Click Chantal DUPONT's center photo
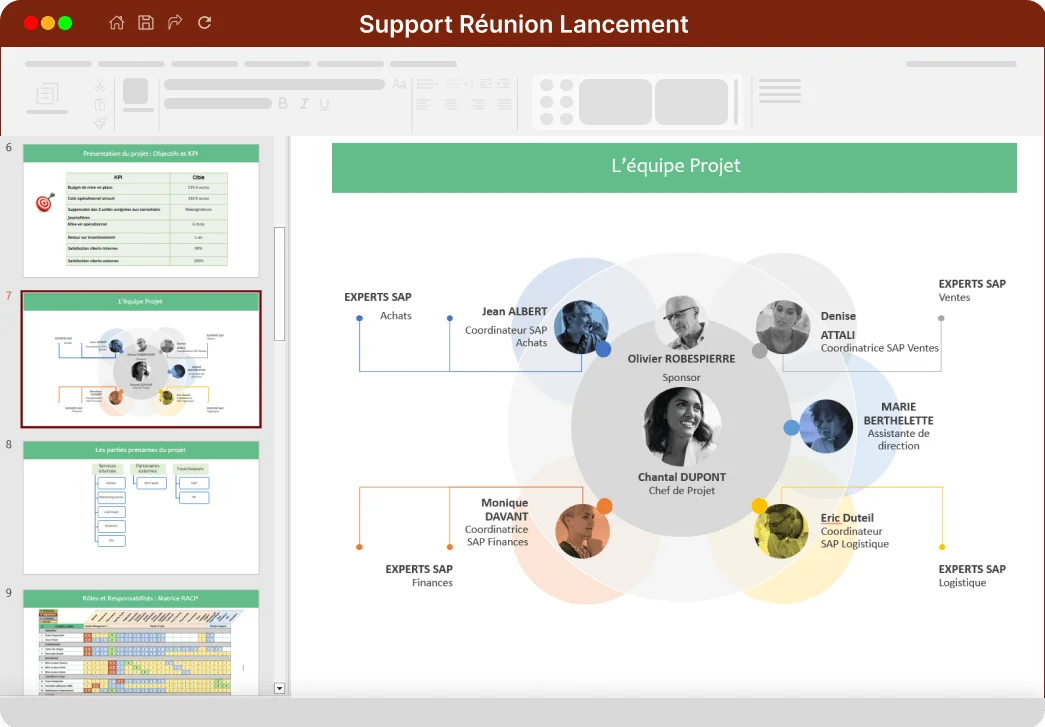Viewport: 1045px width, 727px height. point(682,427)
